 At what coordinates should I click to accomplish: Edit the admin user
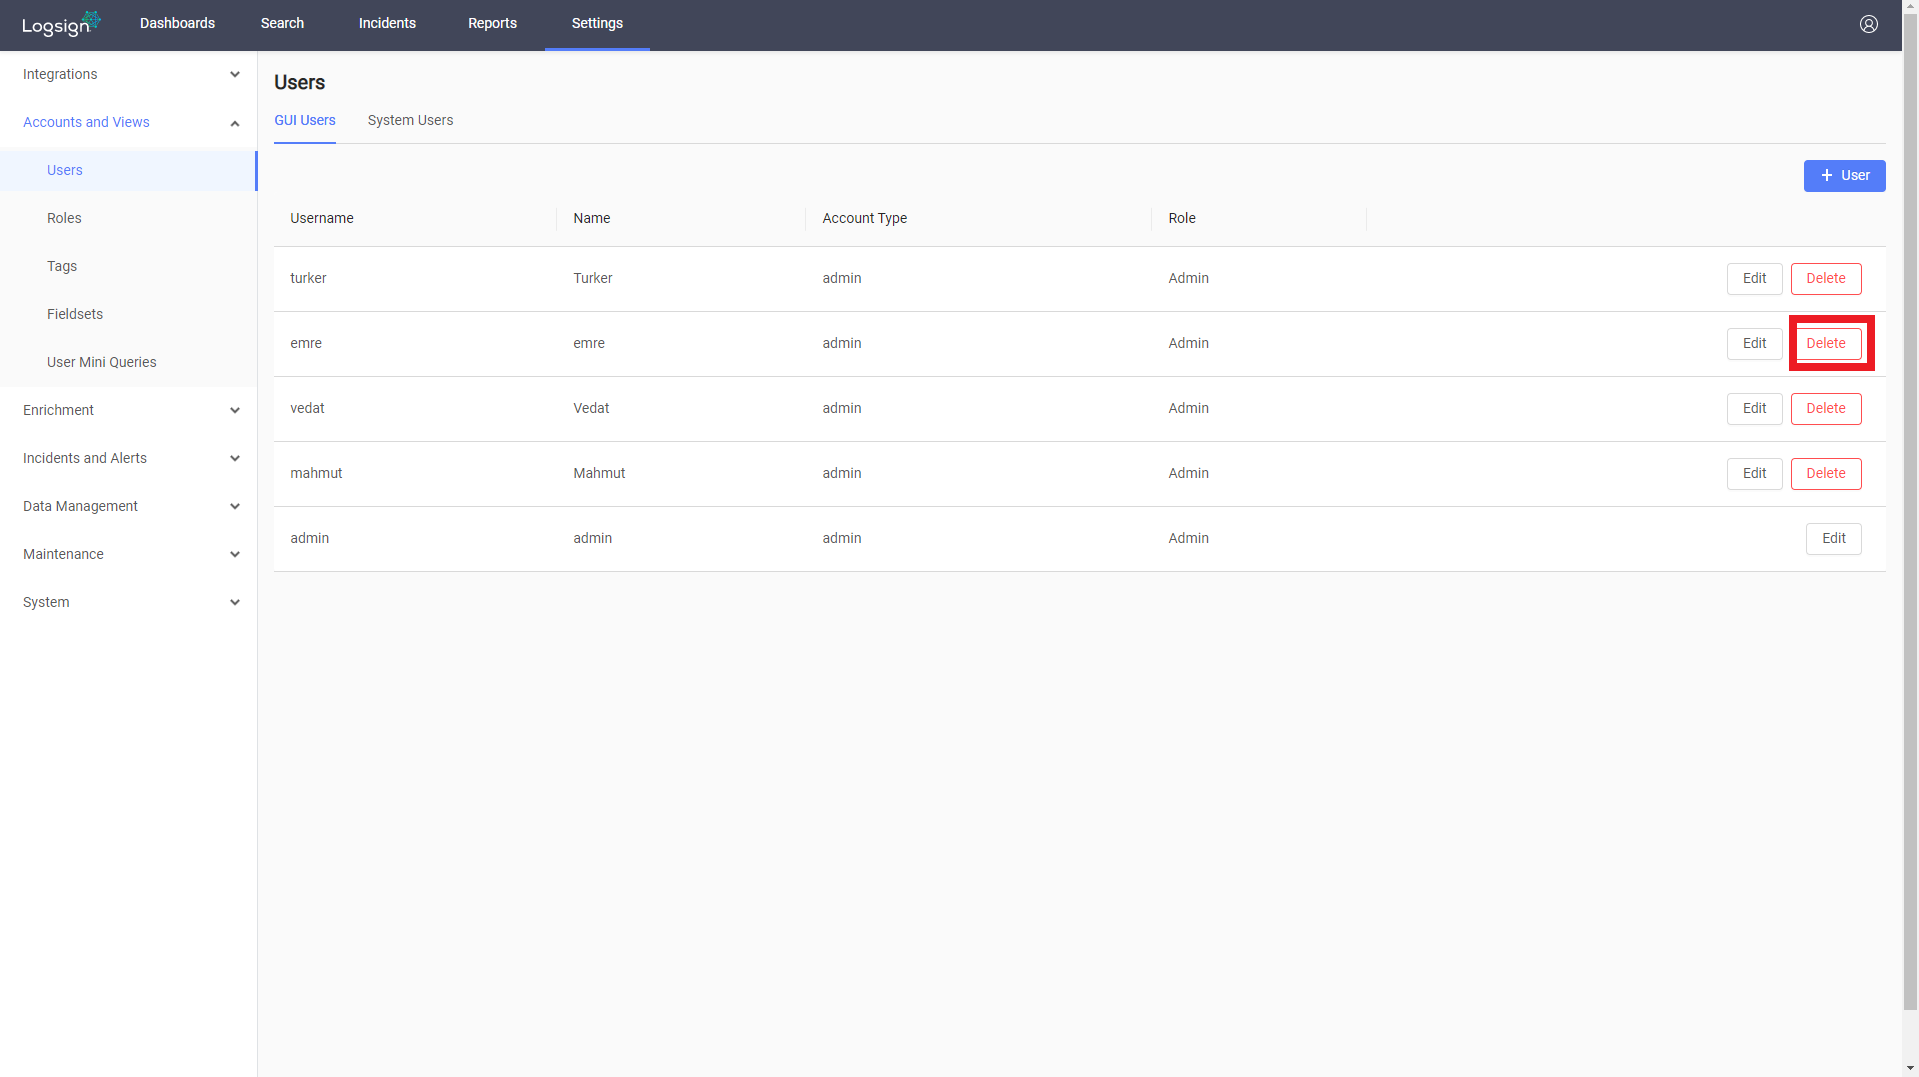[x=1833, y=538]
